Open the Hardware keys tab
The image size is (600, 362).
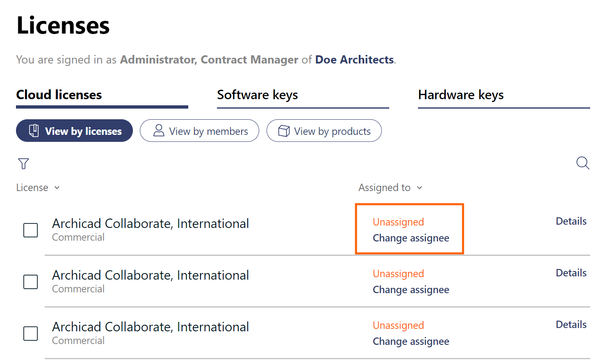[x=504, y=98]
